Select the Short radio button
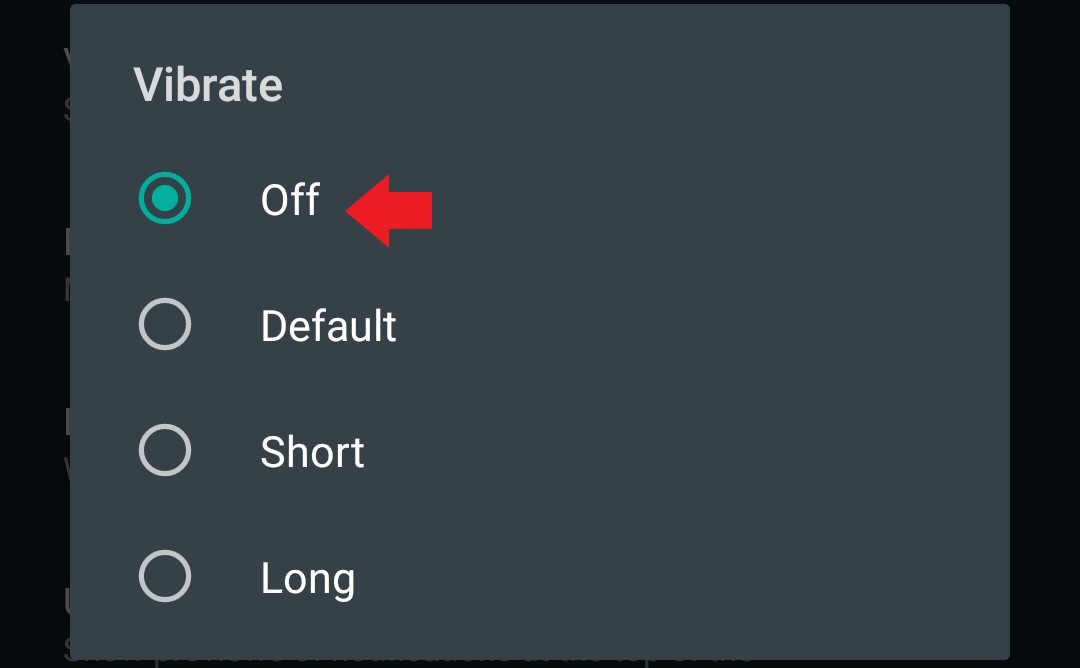The height and width of the screenshot is (668, 1080). click(165, 451)
